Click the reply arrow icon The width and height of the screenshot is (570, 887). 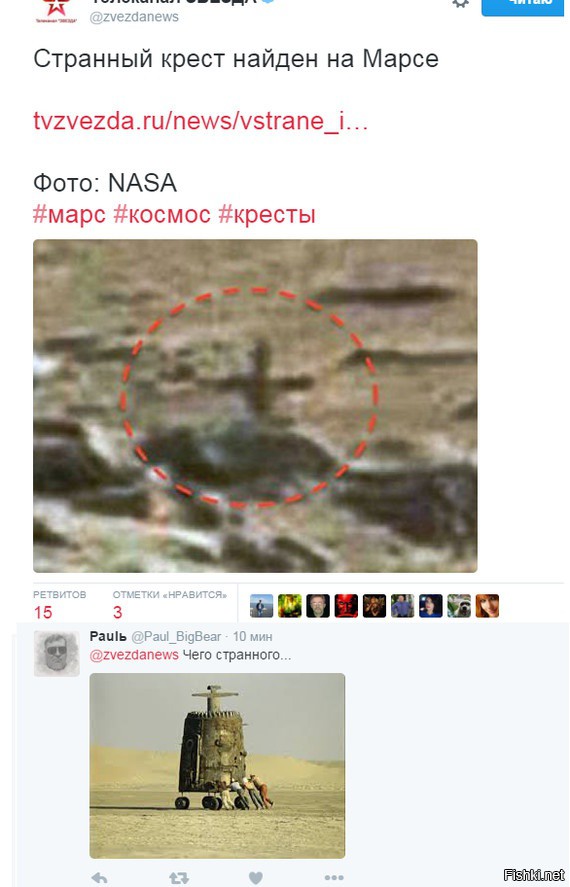(100, 878)
